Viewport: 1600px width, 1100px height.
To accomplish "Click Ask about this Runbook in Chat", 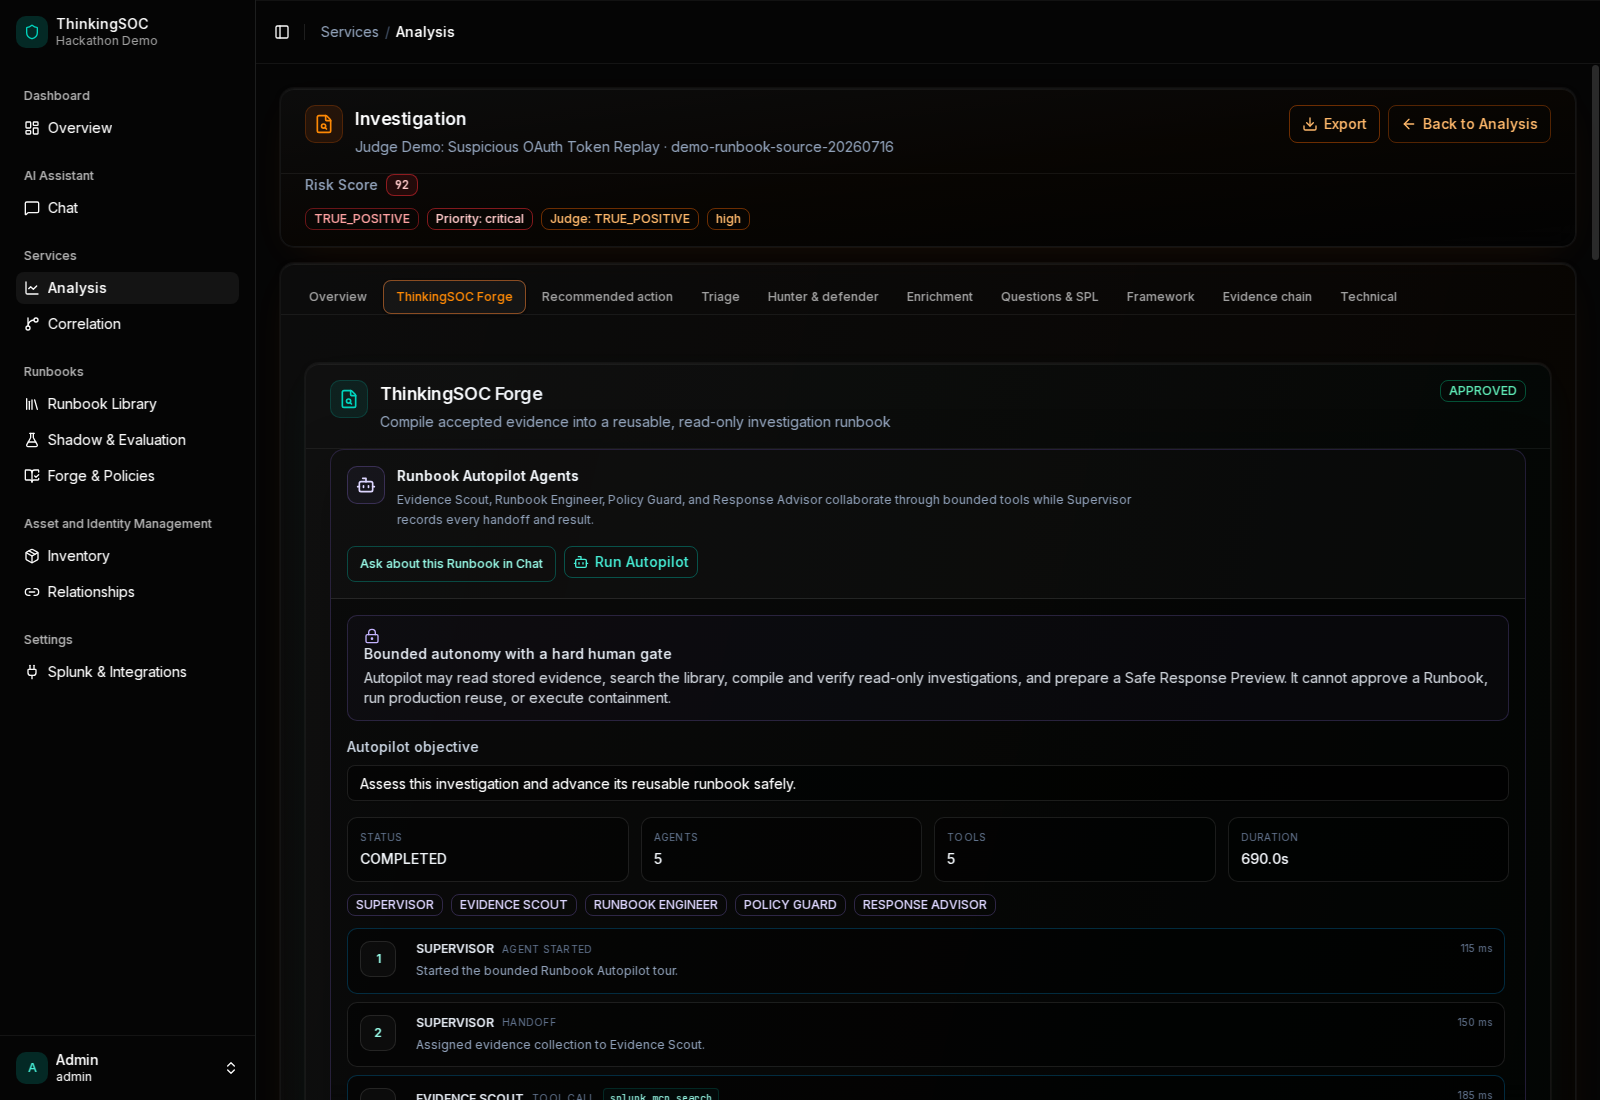I will (451, 564).
